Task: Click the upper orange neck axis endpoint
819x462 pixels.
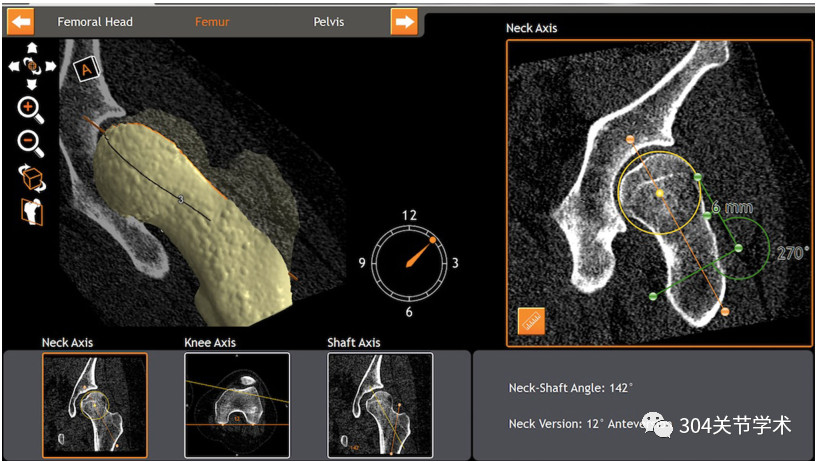Action: tap(630, 139)
